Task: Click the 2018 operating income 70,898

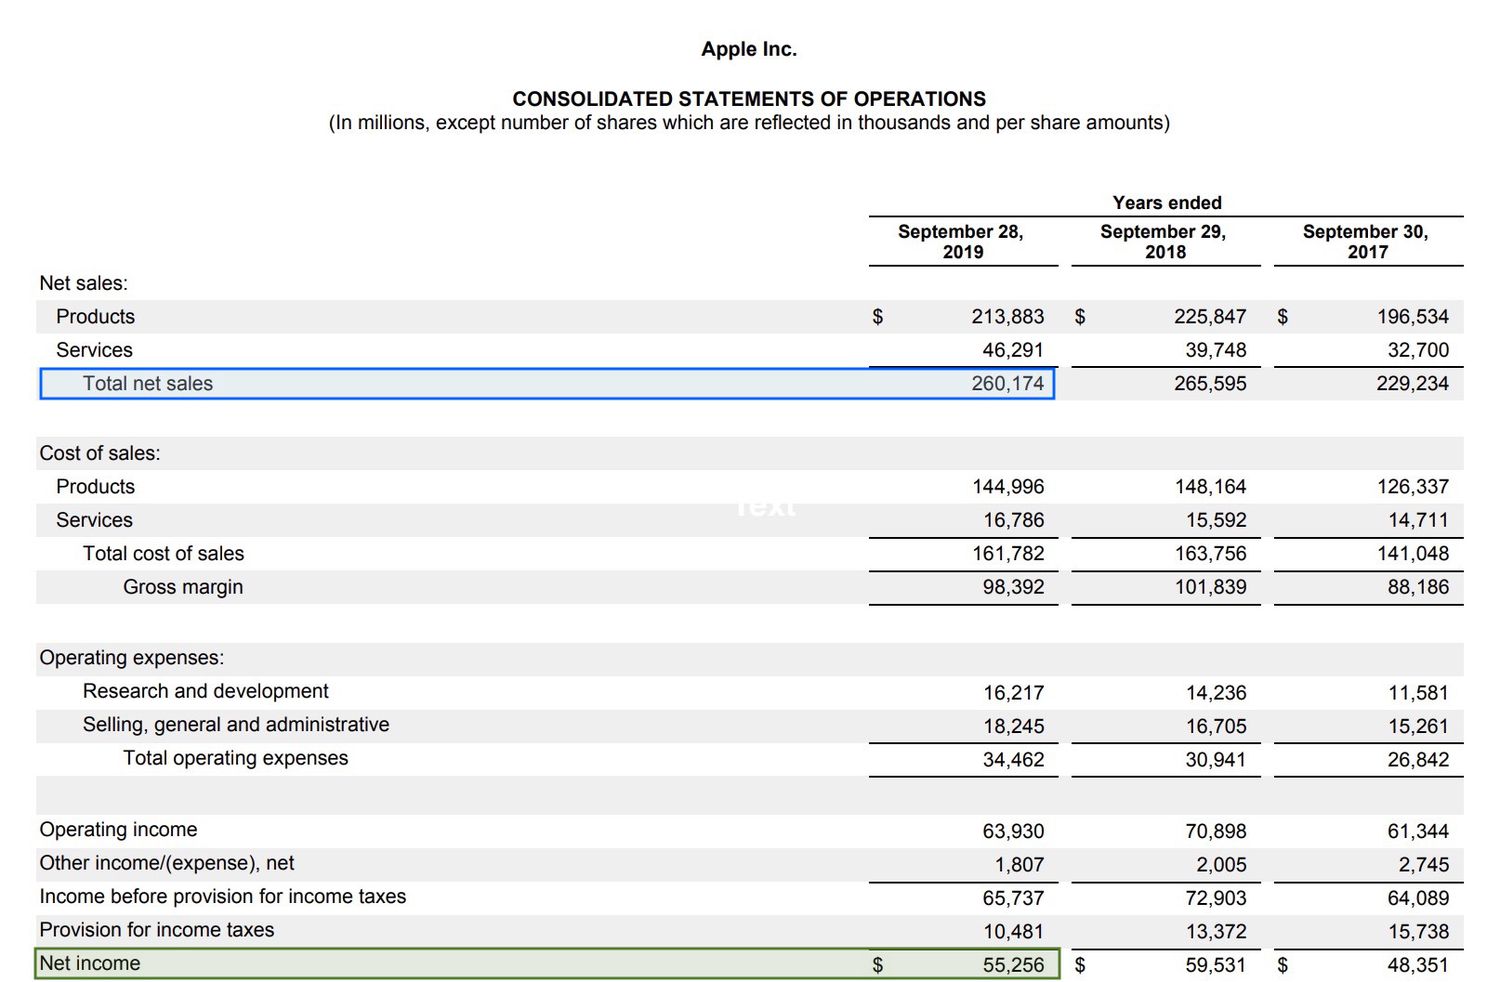Action: pyautogui.click(x=1216, y=832)
